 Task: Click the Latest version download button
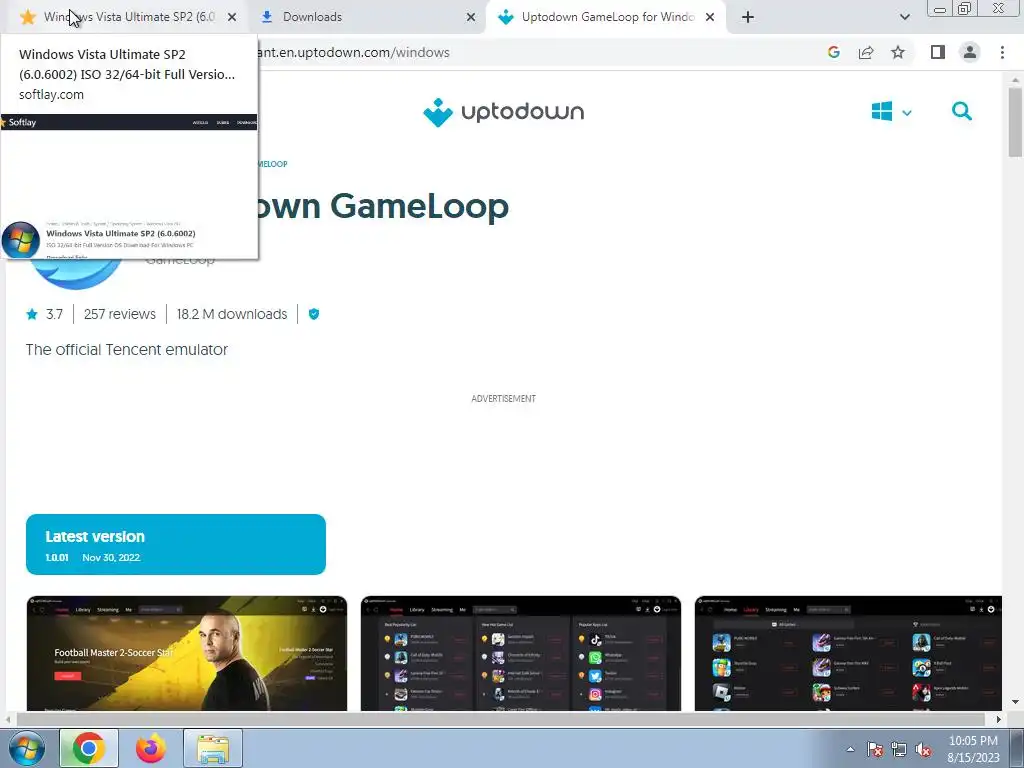176,545
